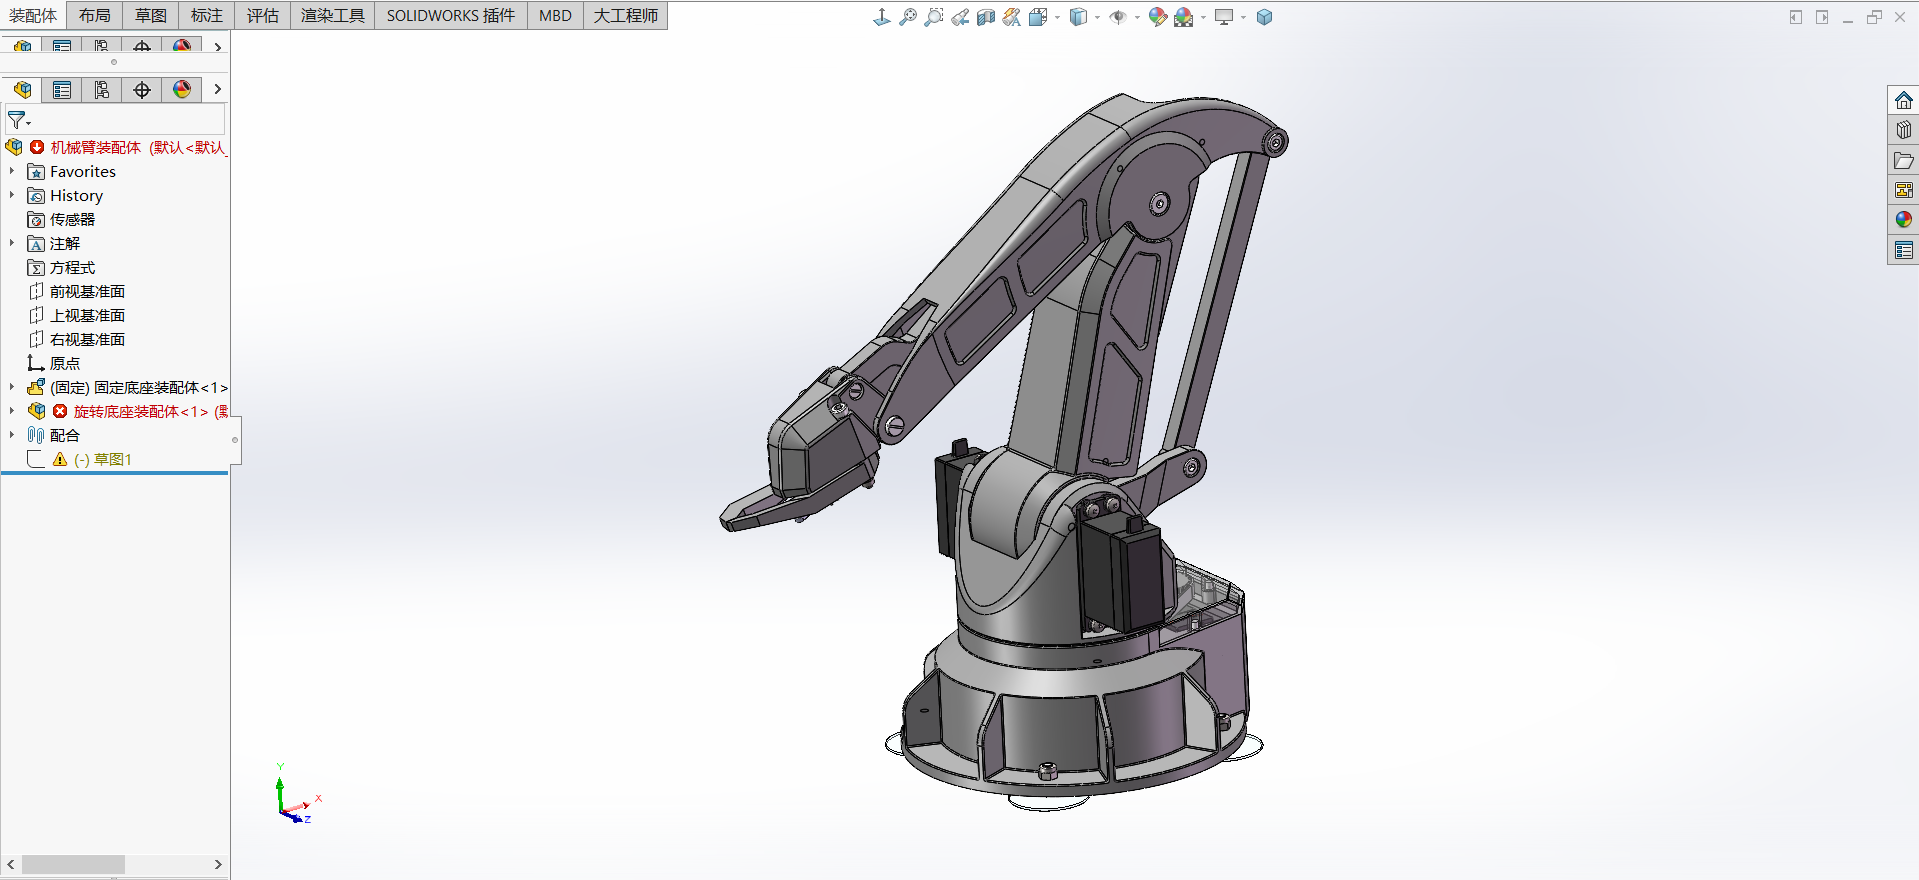Click the tree scrollbar left arrow
This screenshot has height=880, width=1919.
pyautogui.click(x=11, y=864)
